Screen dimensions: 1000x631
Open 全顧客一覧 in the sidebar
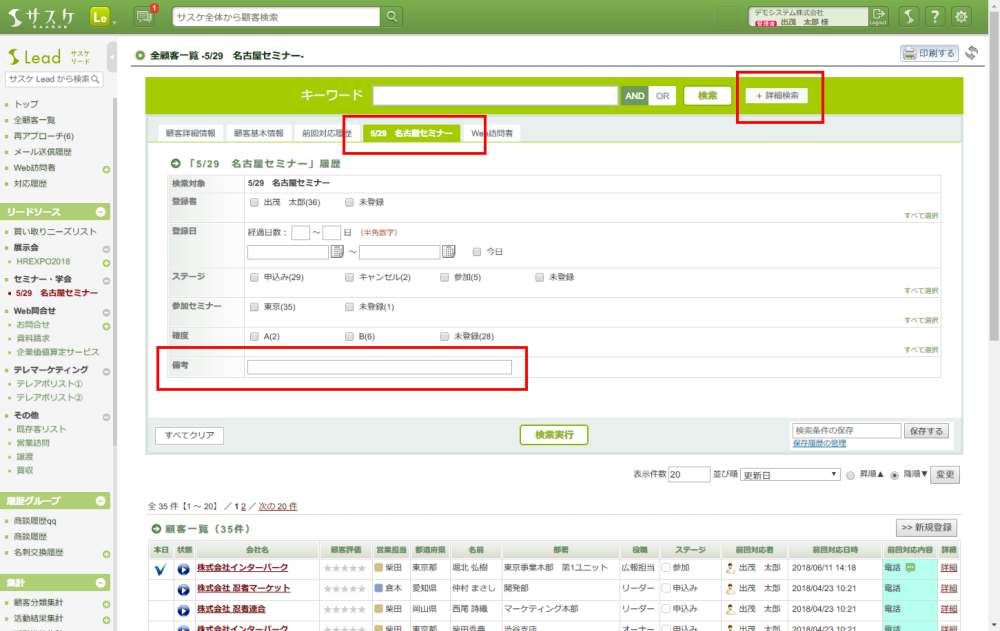35,120
